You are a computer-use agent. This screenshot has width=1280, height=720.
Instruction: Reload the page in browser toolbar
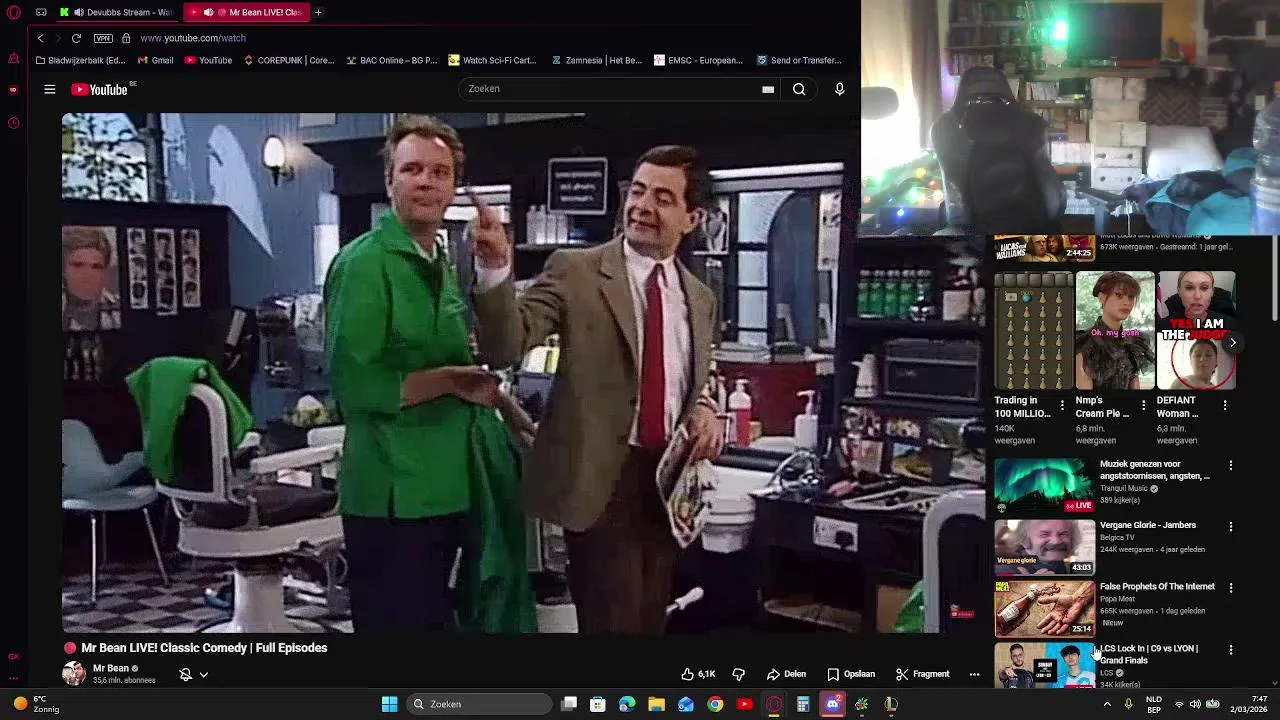76,38
